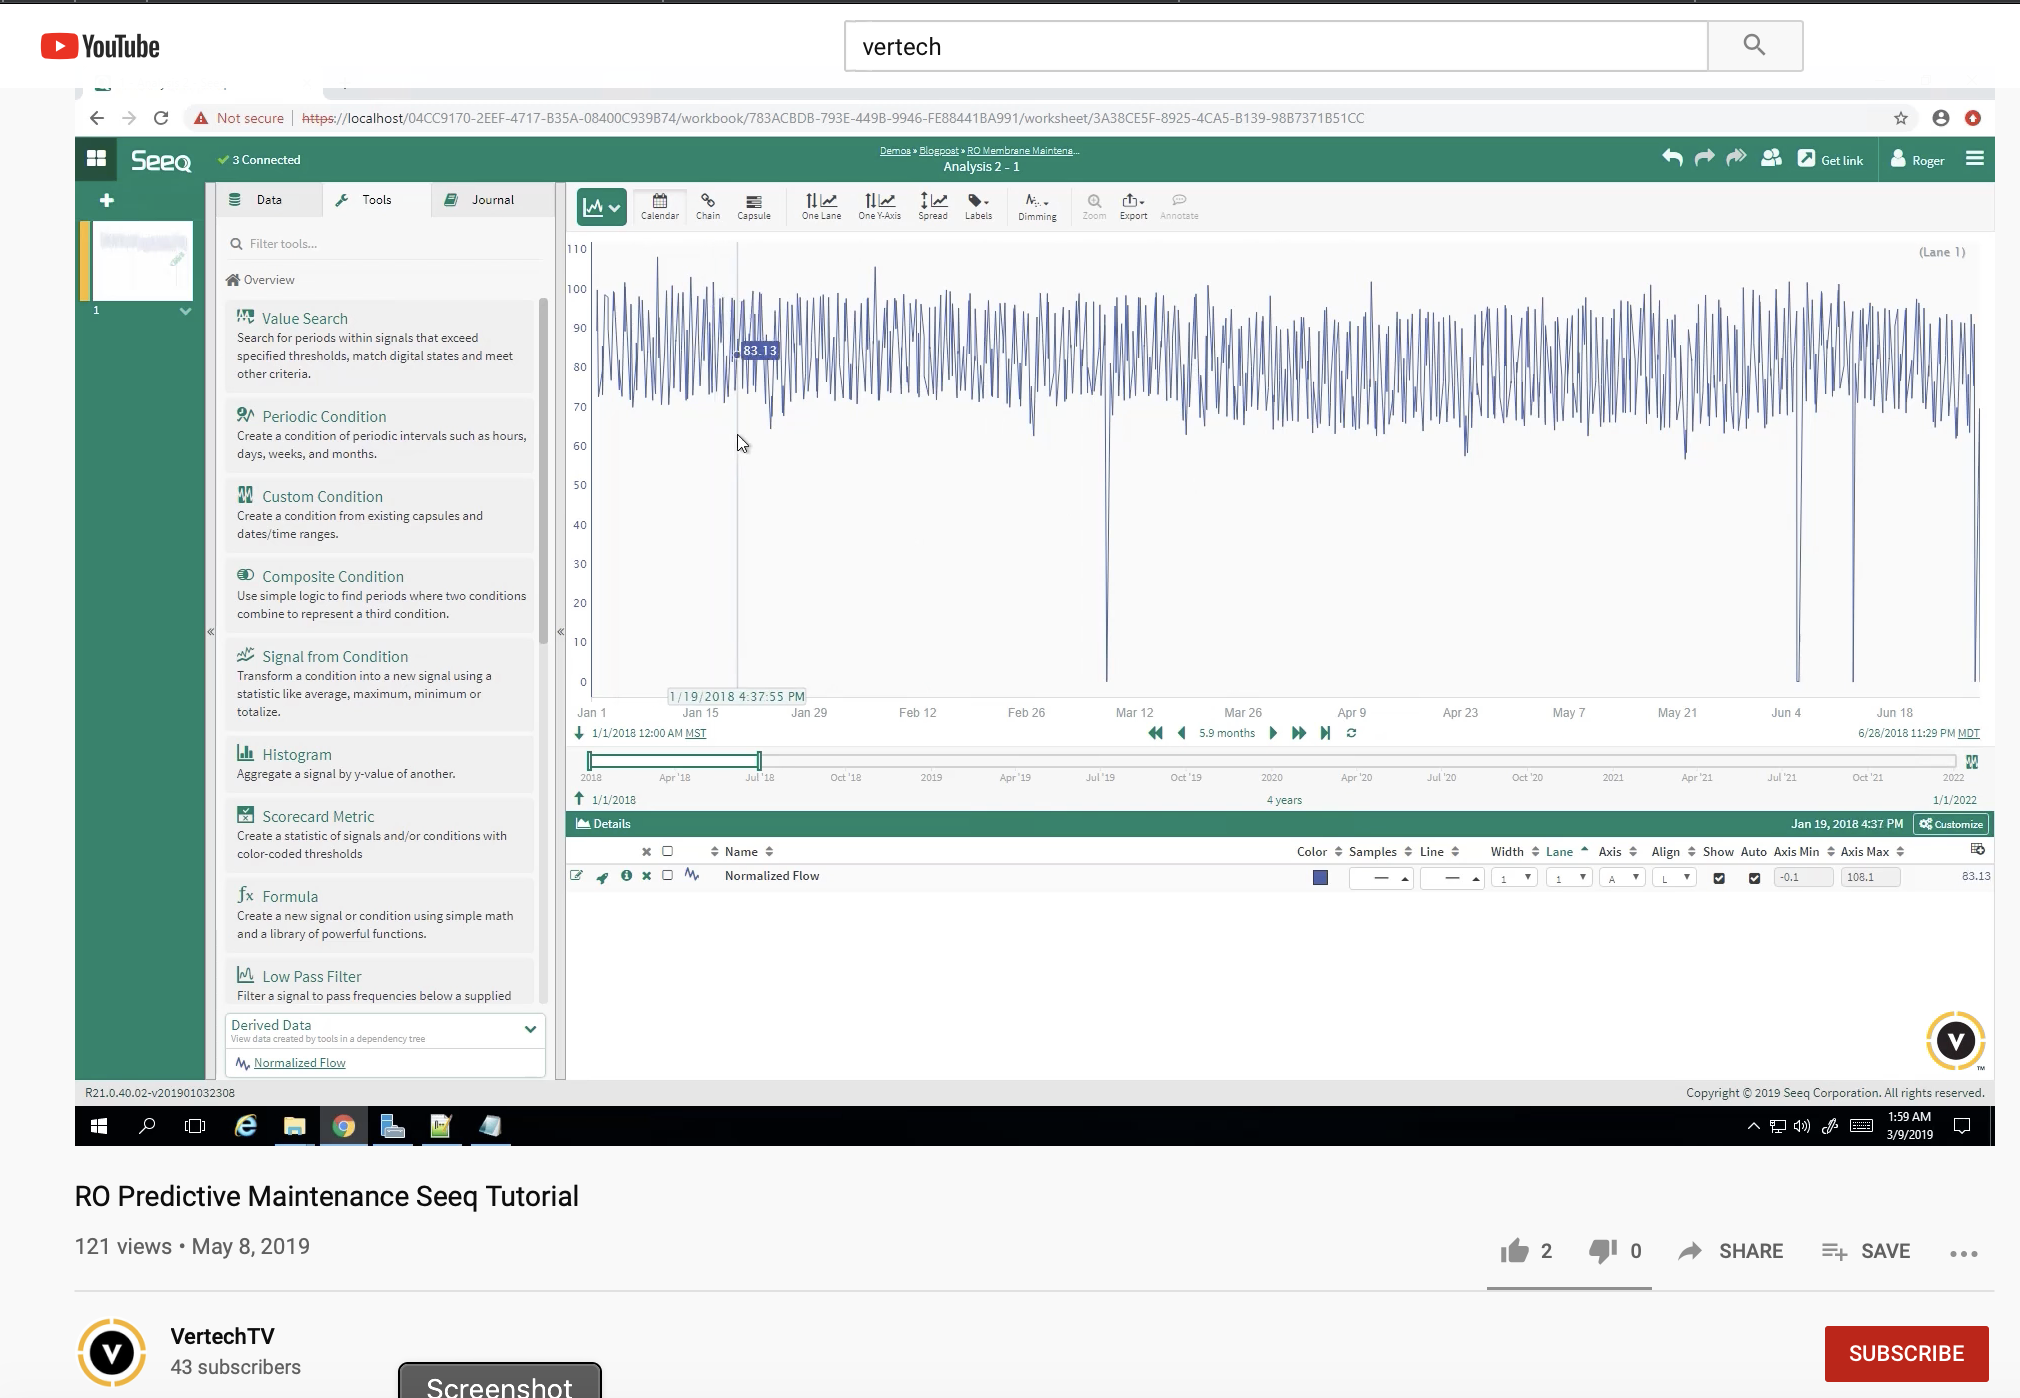Screen dimensions: 2020x1398
Task: Open the Export toolbar icon
Action: (1133, 206)
